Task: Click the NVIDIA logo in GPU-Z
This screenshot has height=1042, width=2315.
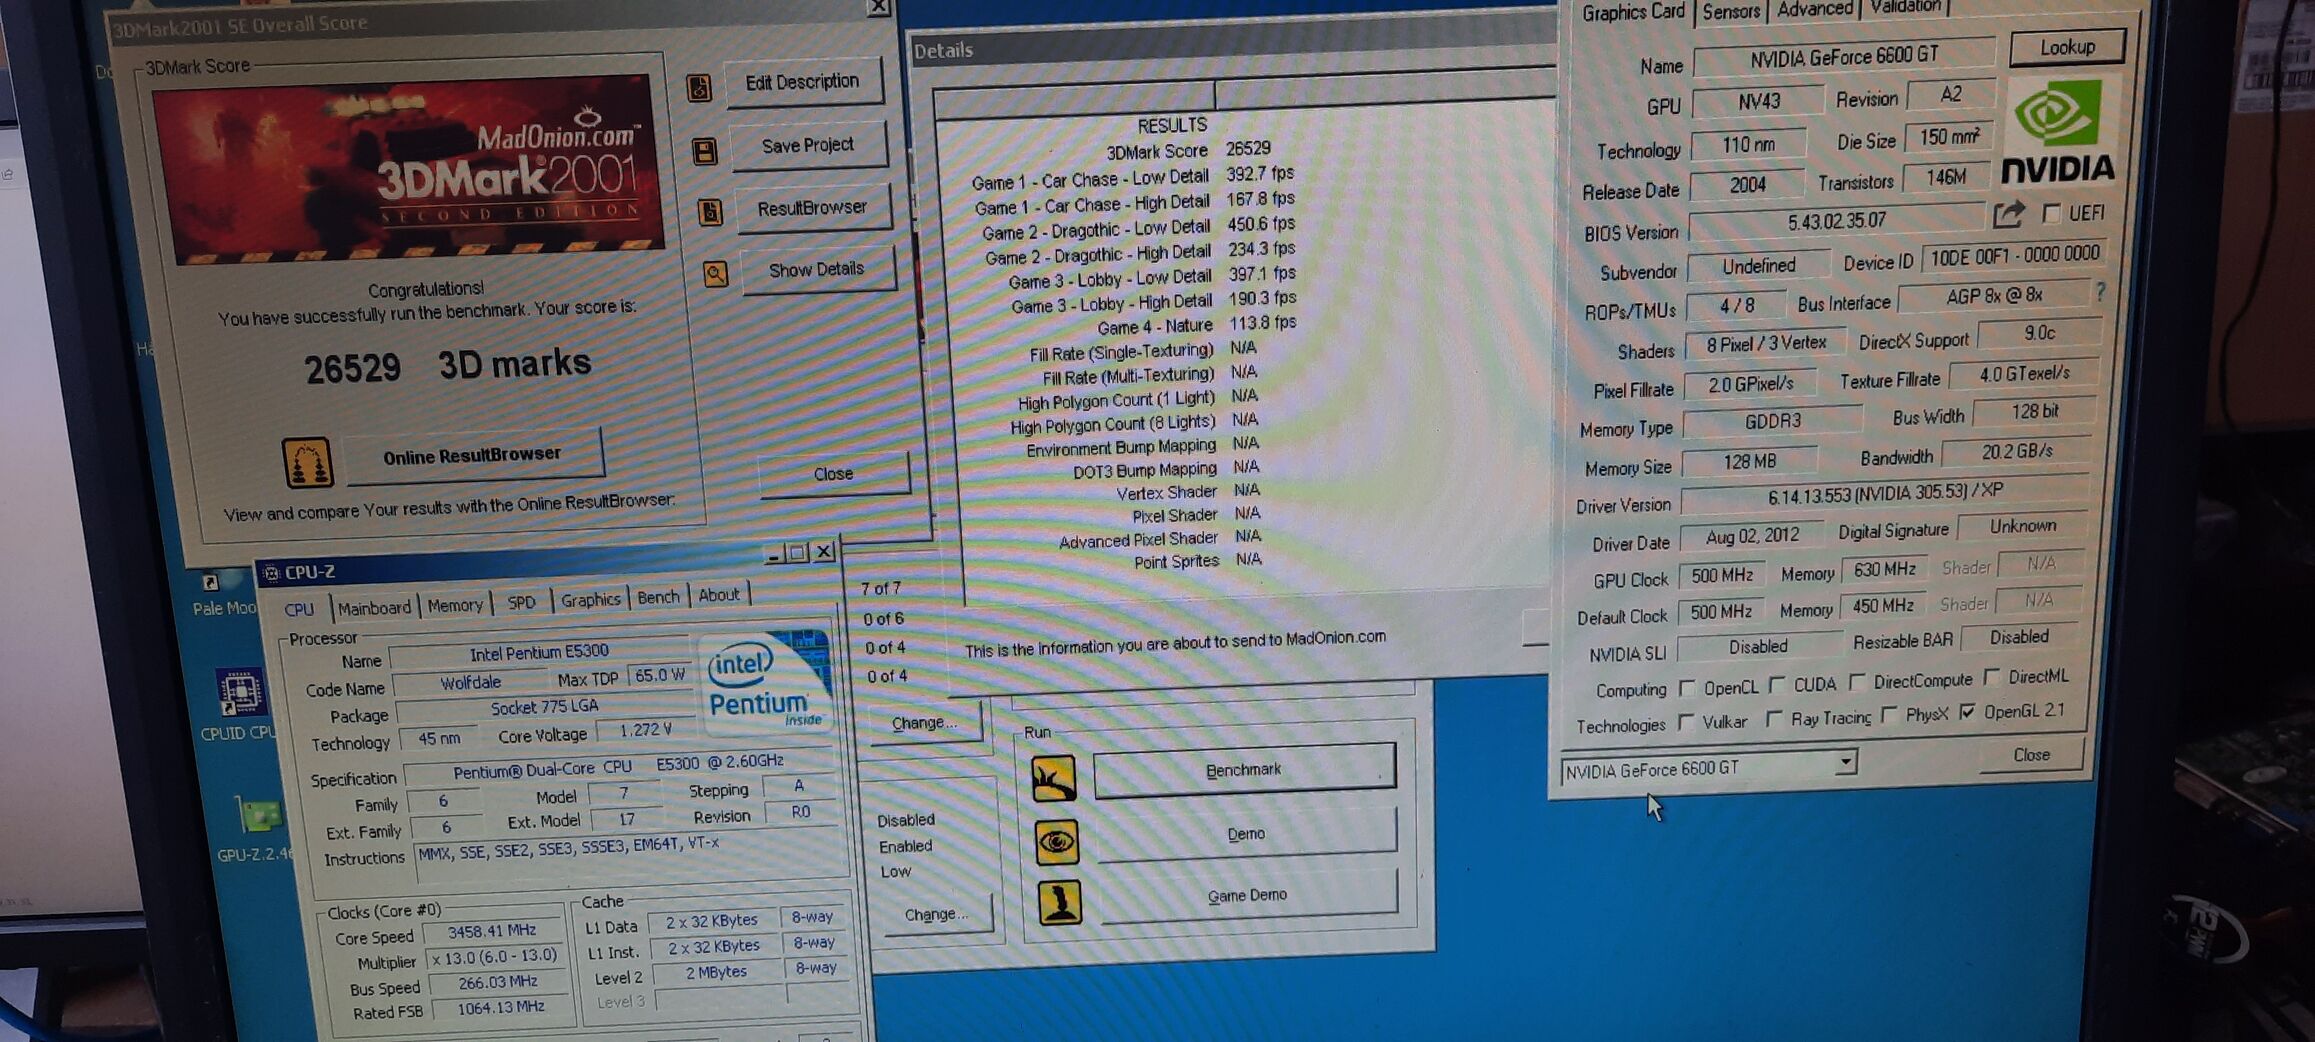Action: (2058, 133)
